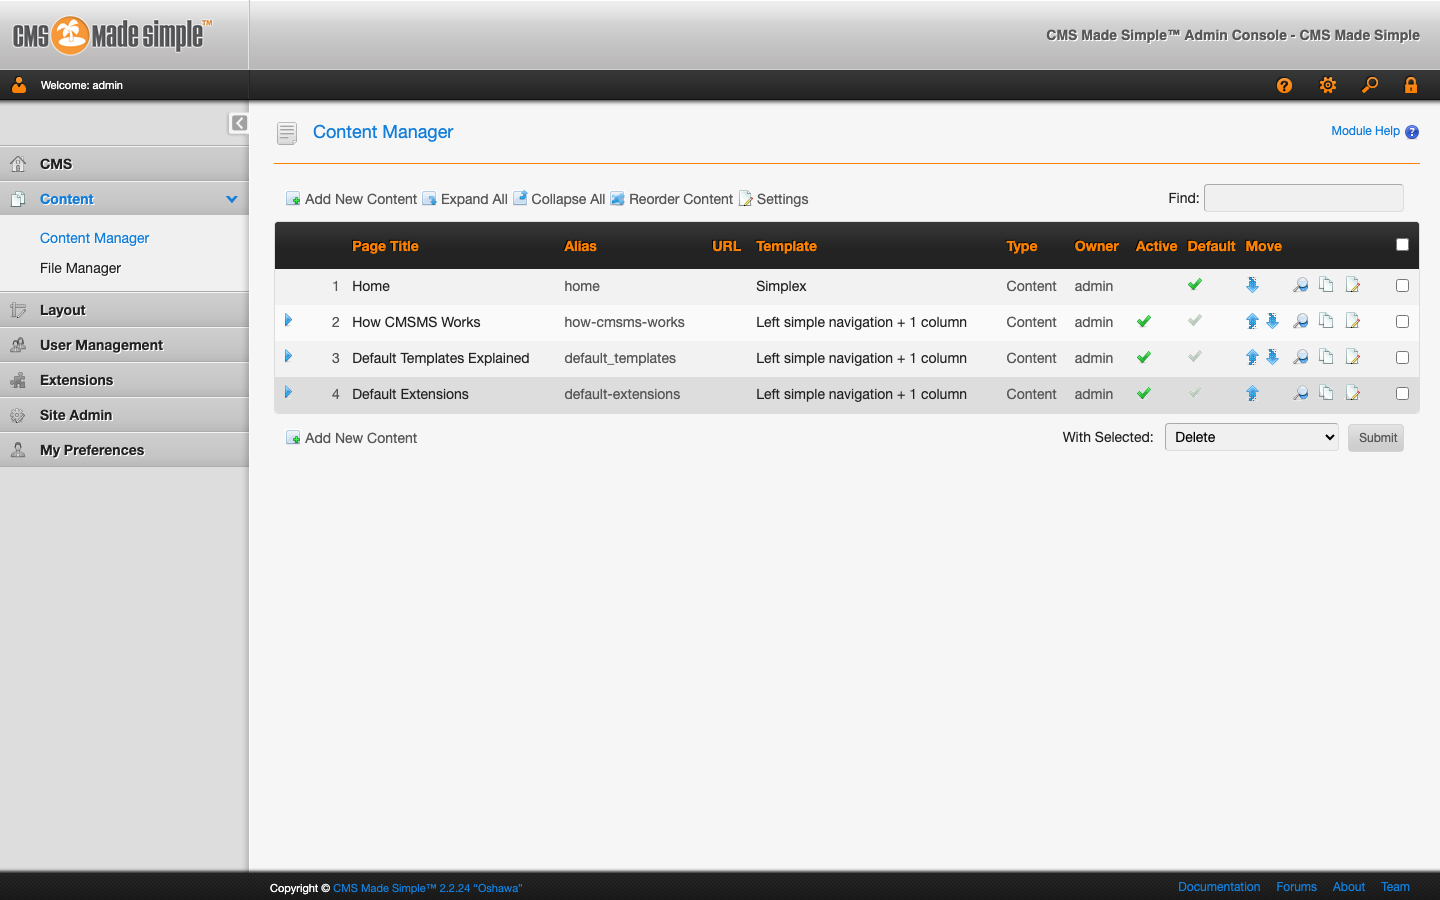
Task: Expand the How CMSMS Works page children
Action: tap(288, 321)
